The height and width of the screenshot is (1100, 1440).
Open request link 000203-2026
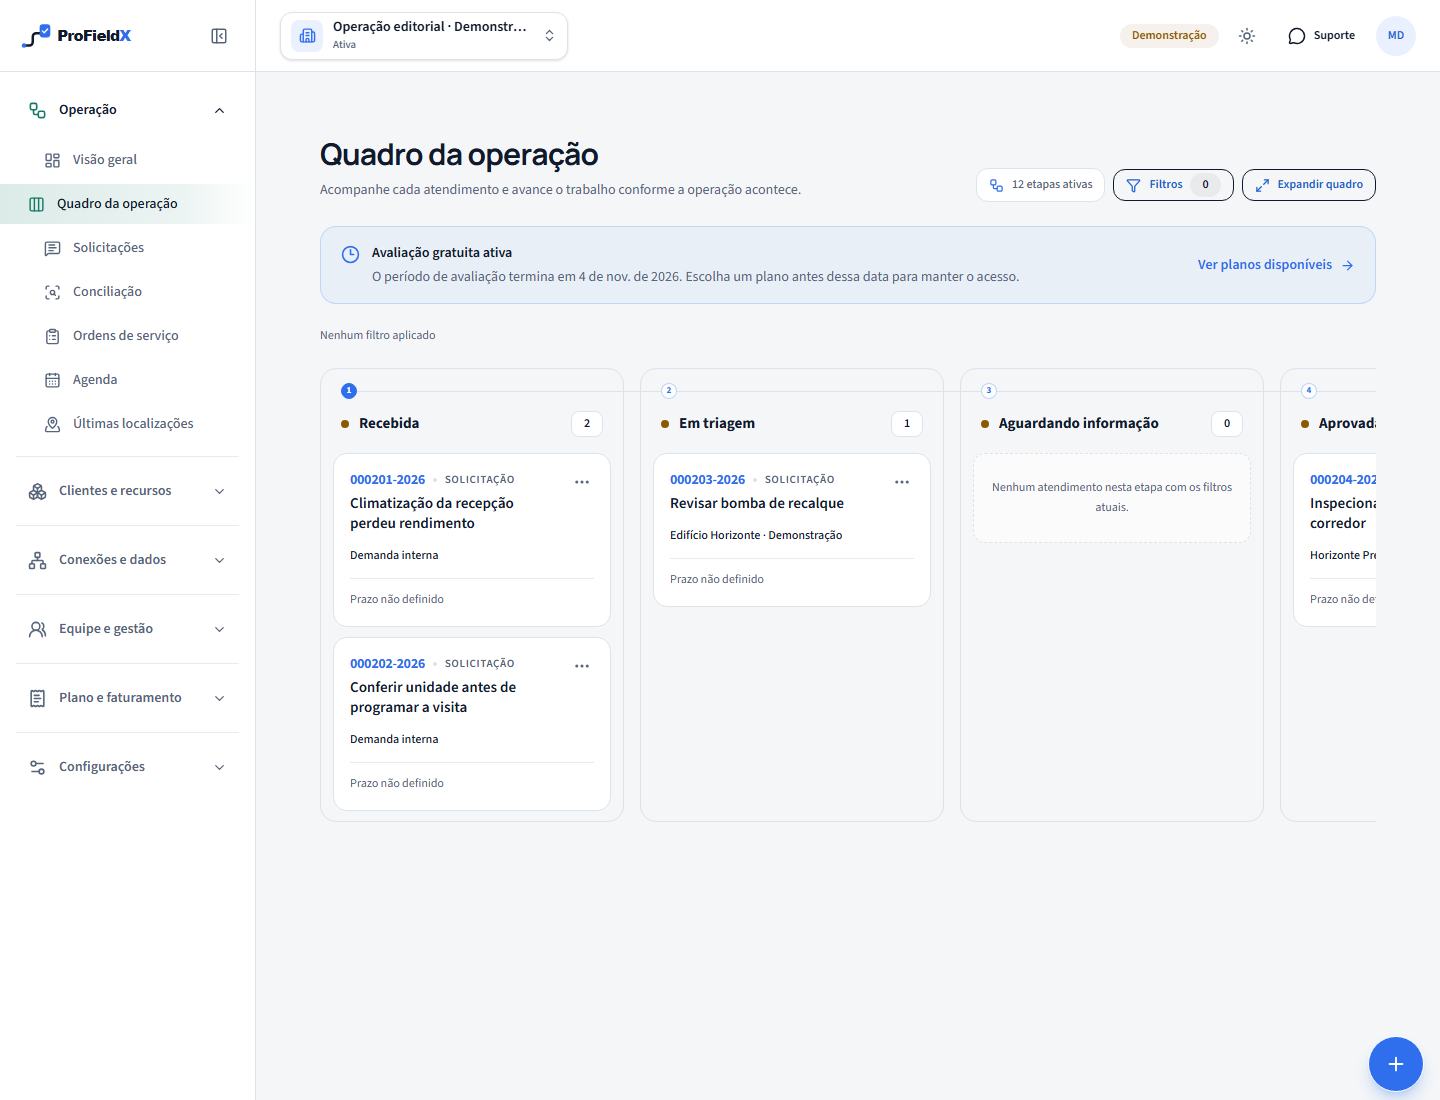coord(707,480)
